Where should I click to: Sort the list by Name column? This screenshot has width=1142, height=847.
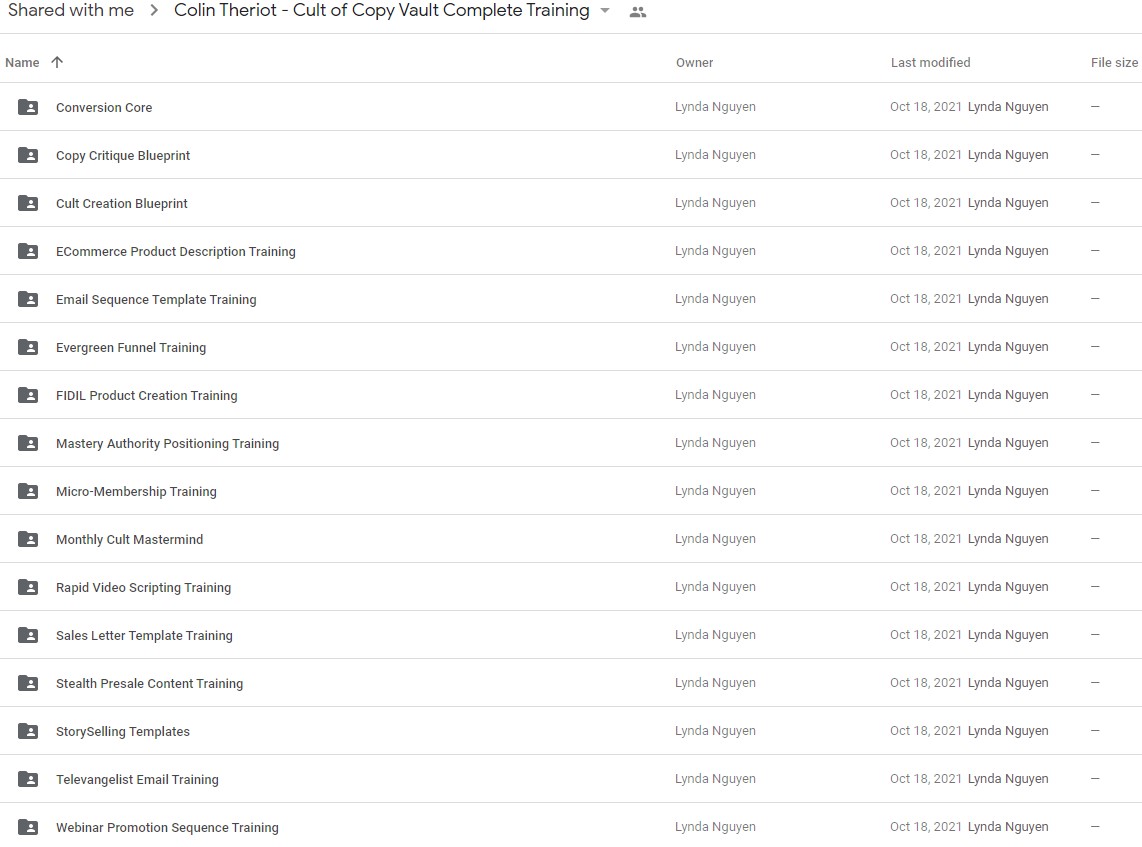[x=22, y=63]
